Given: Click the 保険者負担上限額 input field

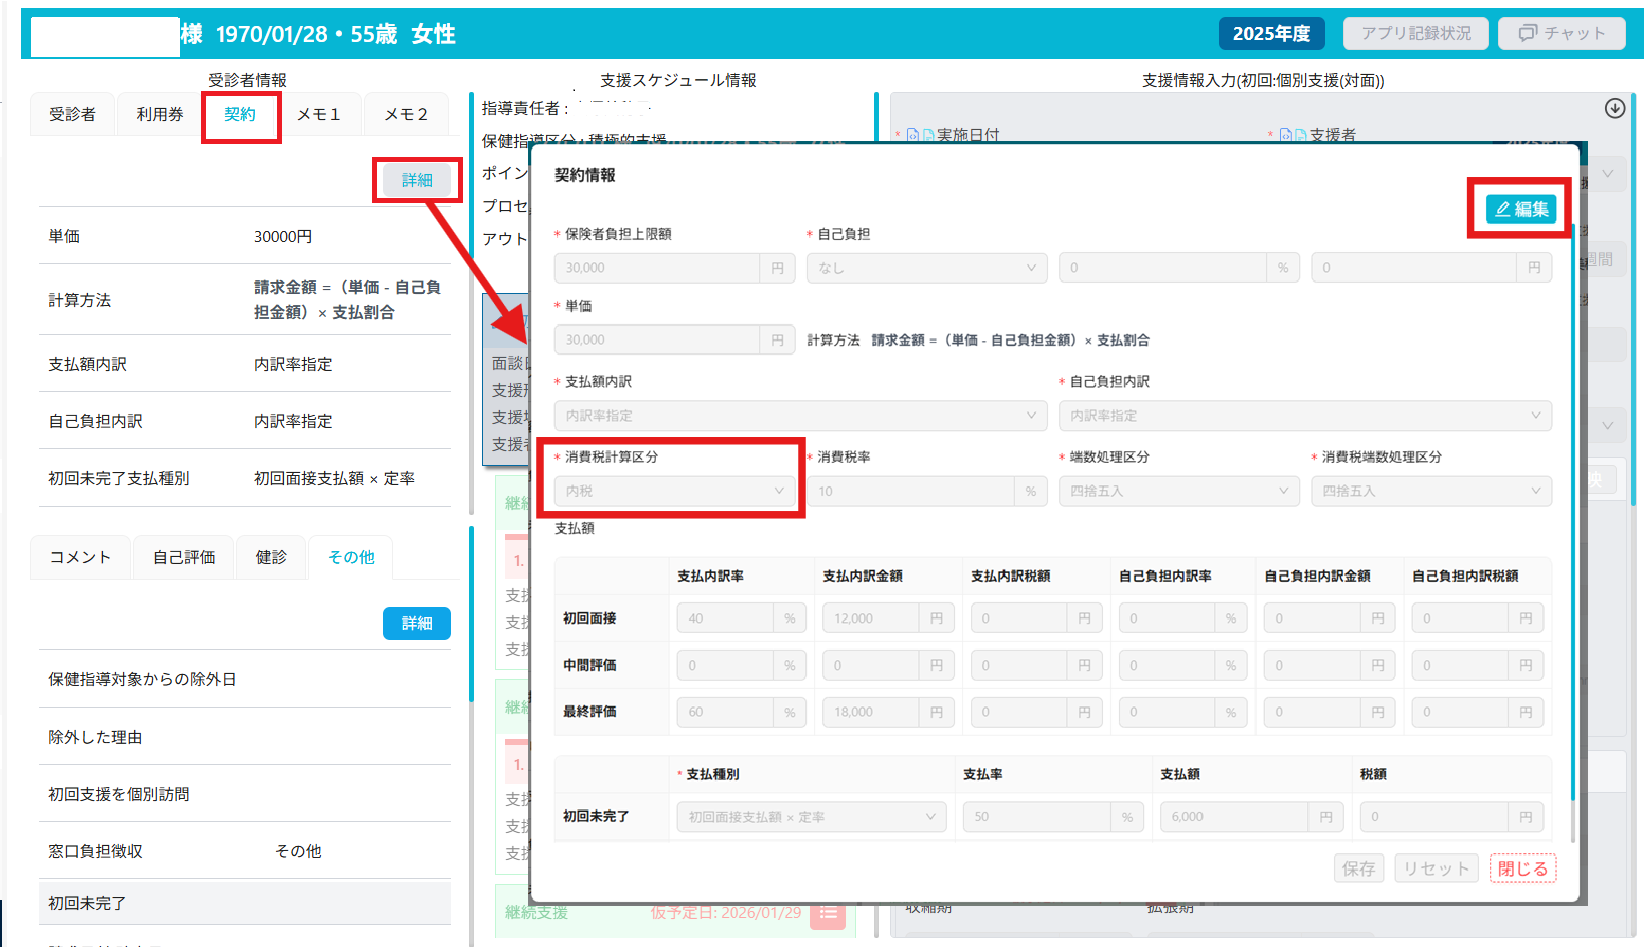Looking at the screenshot, I should click(x=656, y=268).
